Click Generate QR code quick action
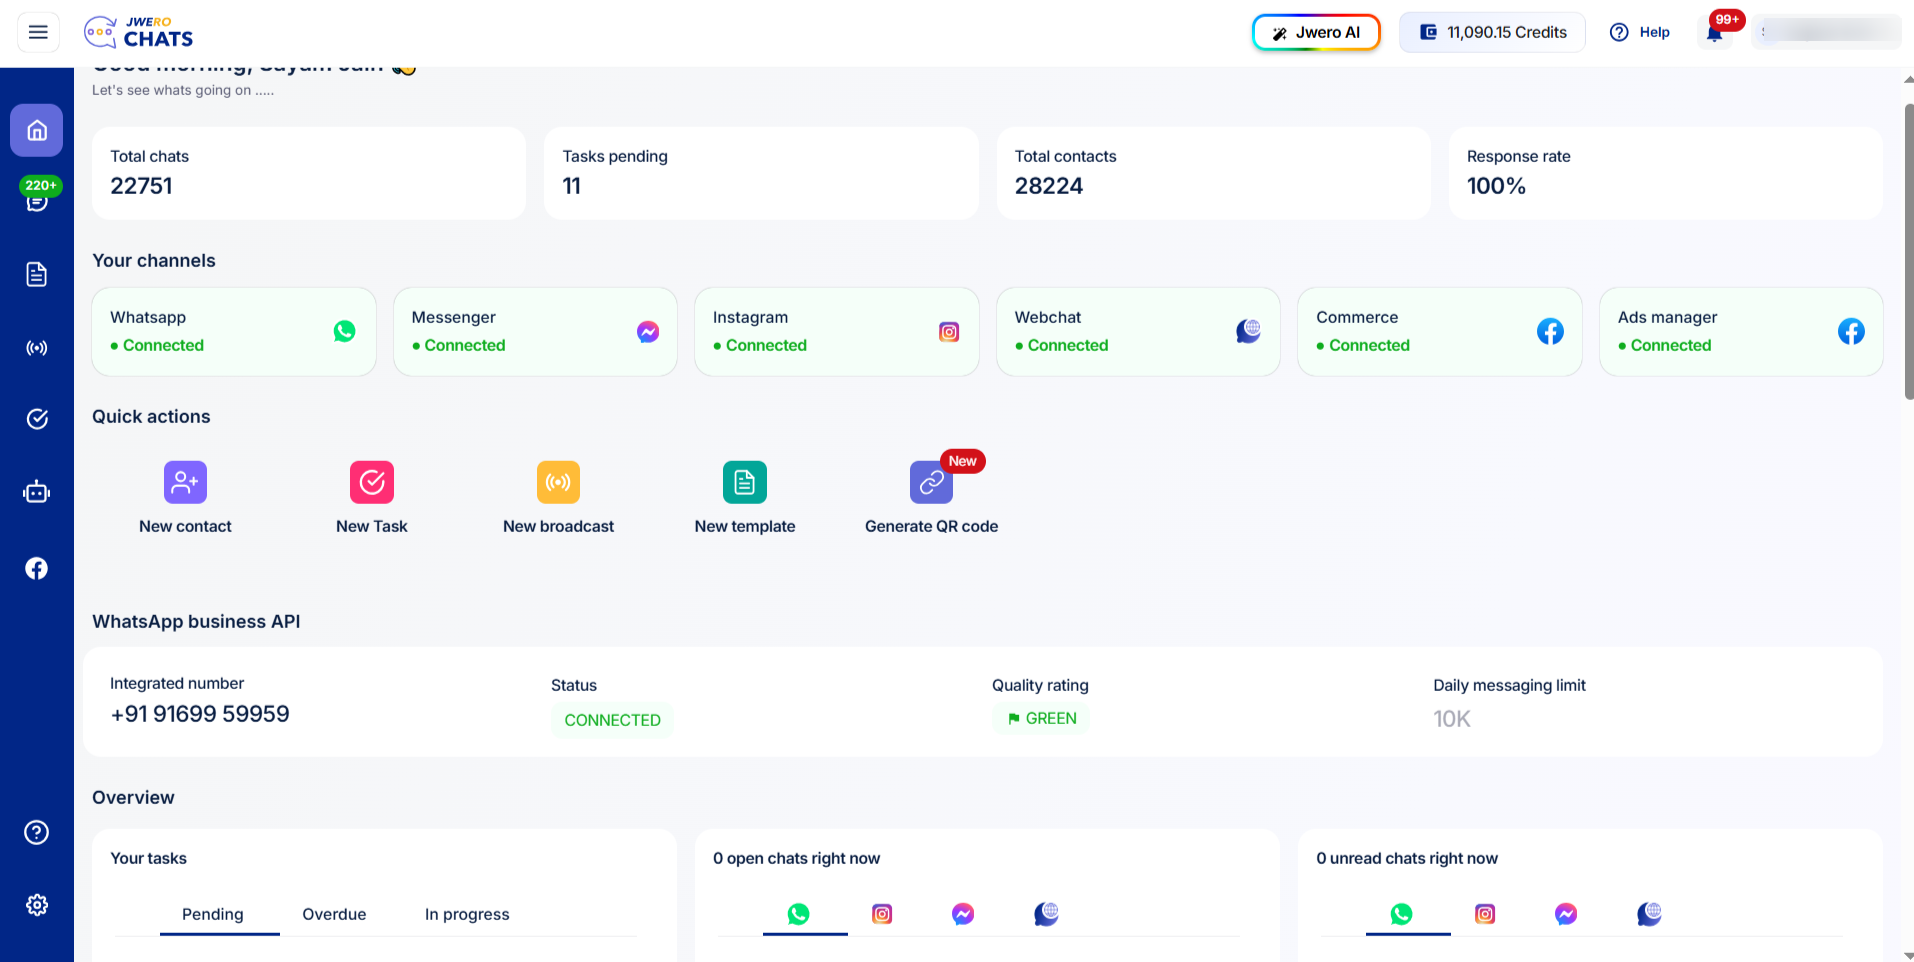Image resolution: width=1914 pixels, height=962 pixels. pyautogui.click(x=931, y=497)
